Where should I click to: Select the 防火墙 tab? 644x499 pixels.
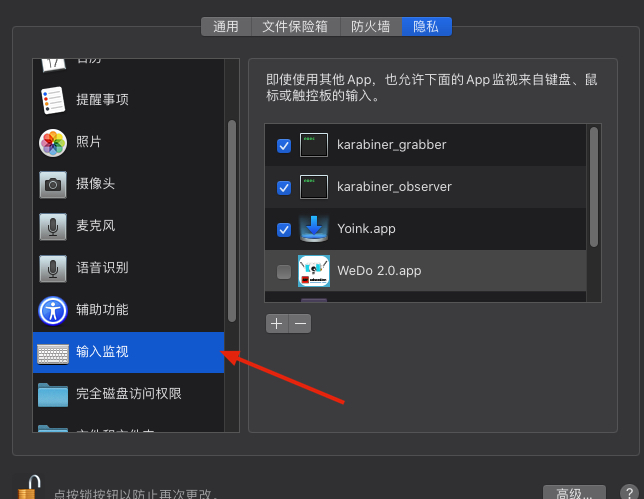point(370,27)
